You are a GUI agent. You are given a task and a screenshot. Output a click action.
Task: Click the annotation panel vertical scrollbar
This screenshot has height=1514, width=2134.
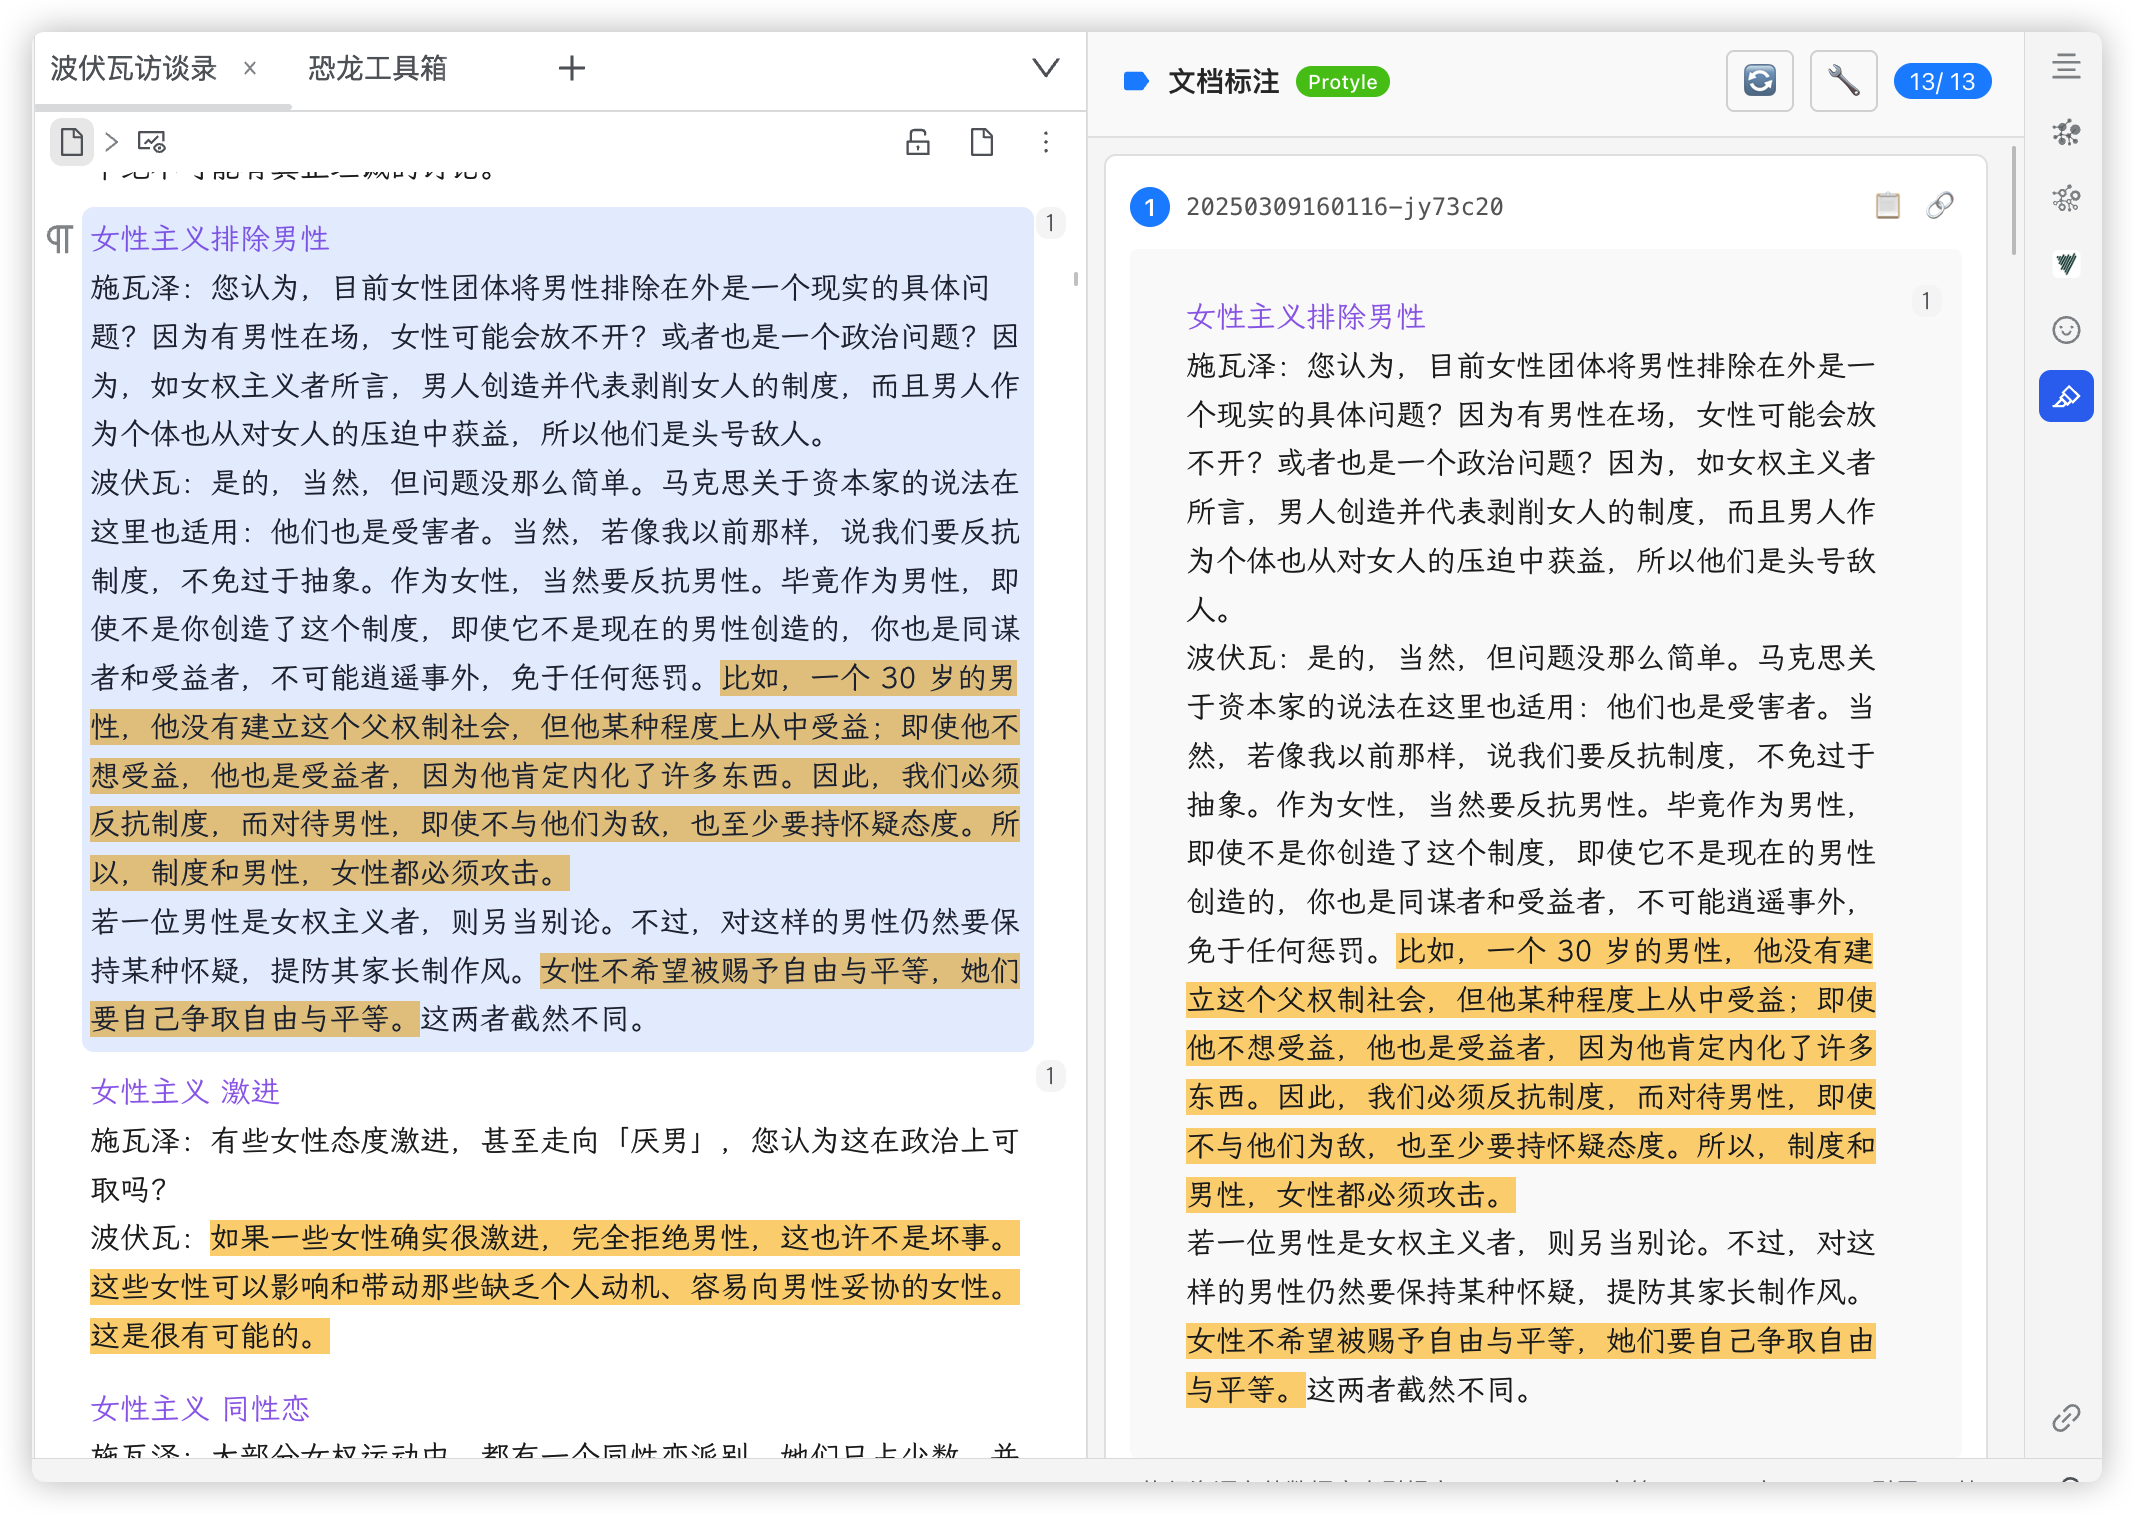coord(2012,200)
